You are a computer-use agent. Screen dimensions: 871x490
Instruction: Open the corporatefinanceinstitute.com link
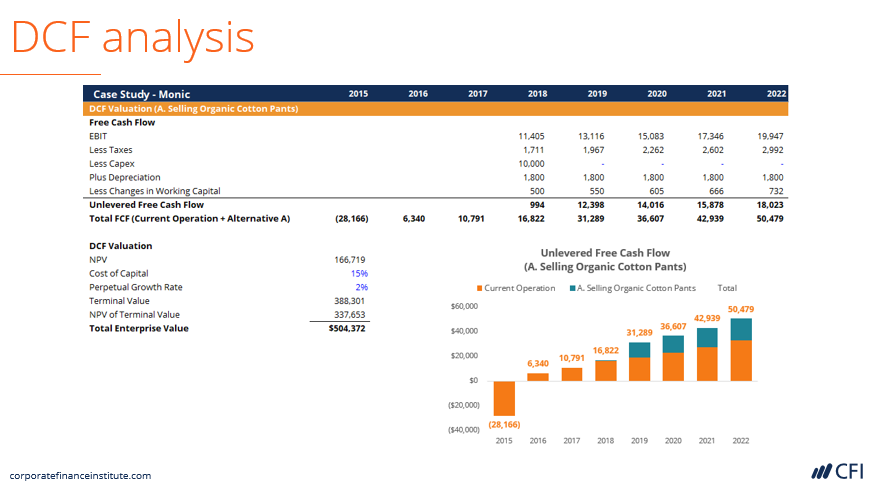pos(80,476)
